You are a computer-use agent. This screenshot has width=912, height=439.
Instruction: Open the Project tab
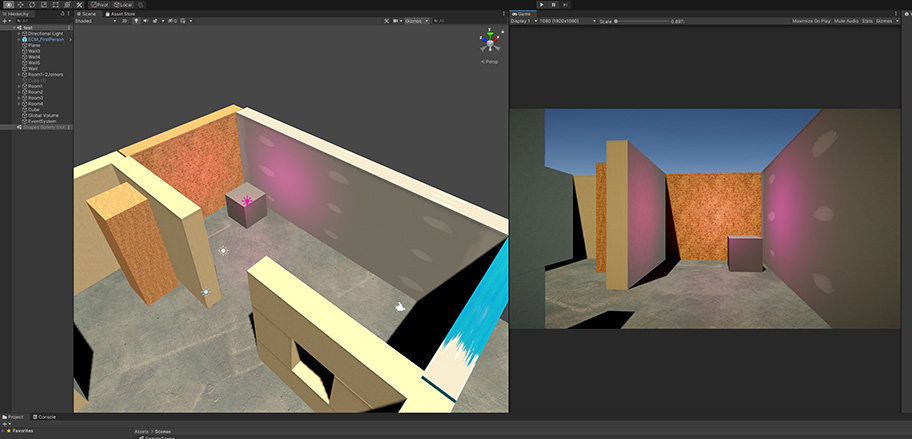click(13, 417)
